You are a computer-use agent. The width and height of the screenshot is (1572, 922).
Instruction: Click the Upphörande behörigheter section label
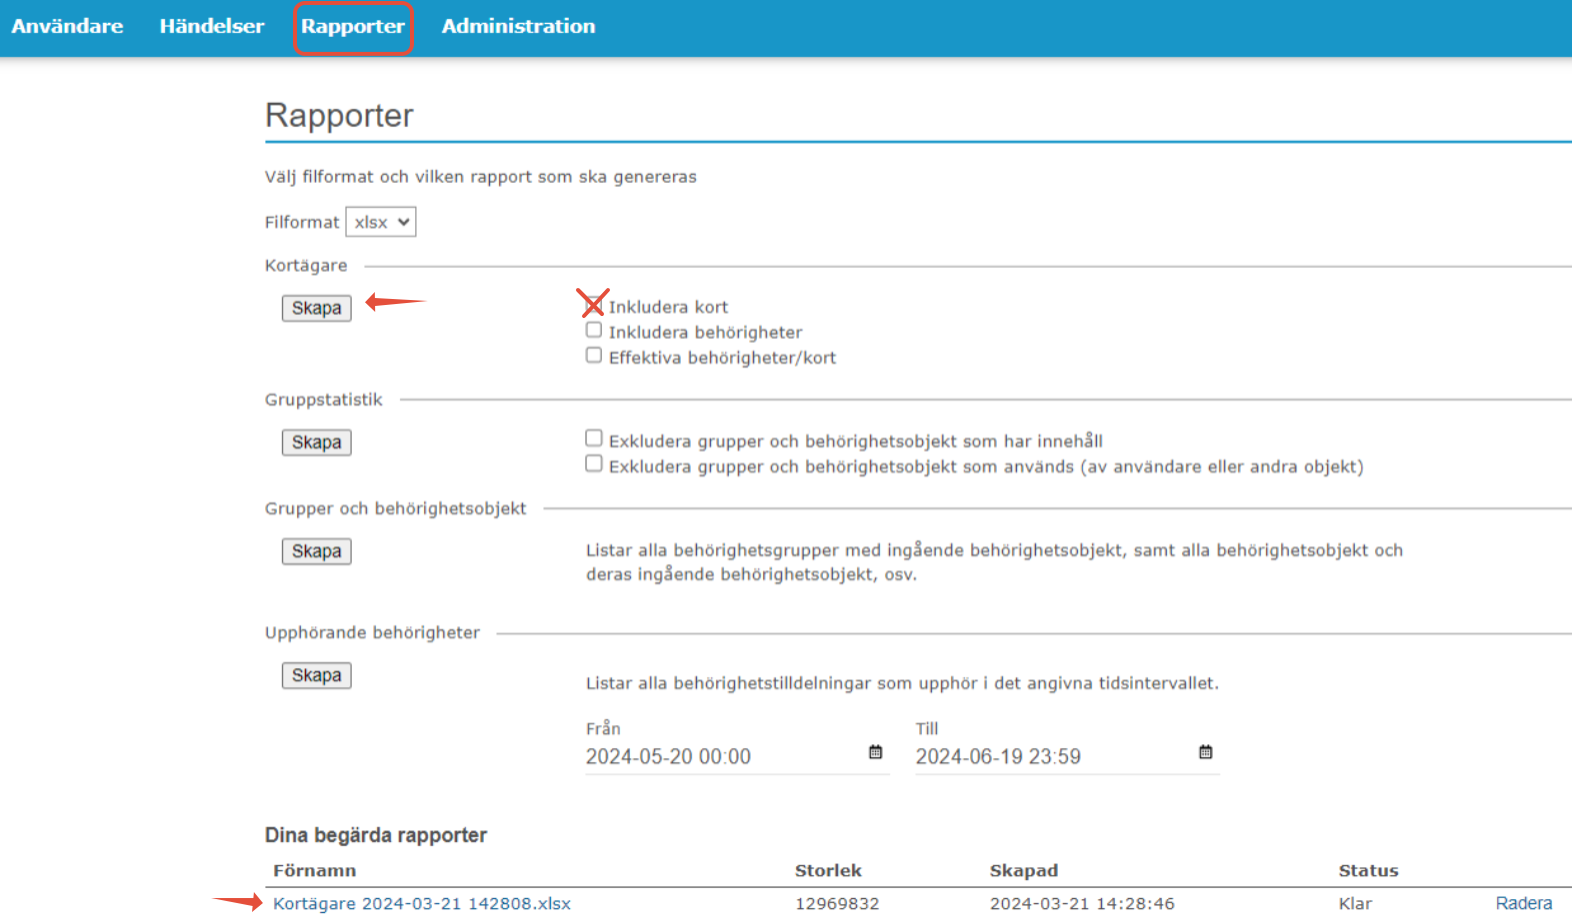(372, 632)
